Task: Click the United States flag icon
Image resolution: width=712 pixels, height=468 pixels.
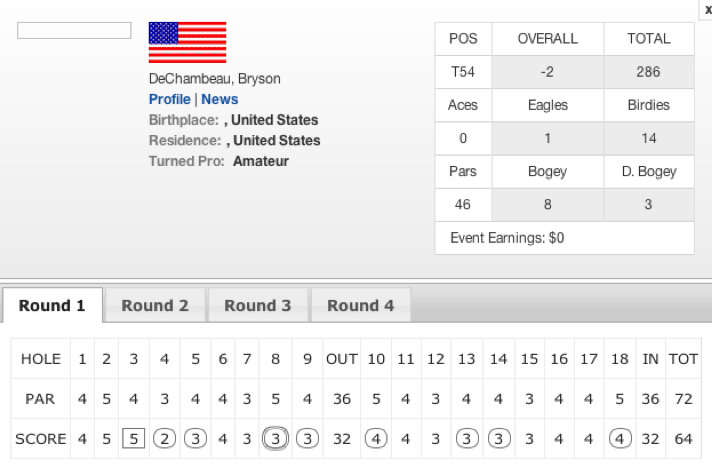Action: 188,43
